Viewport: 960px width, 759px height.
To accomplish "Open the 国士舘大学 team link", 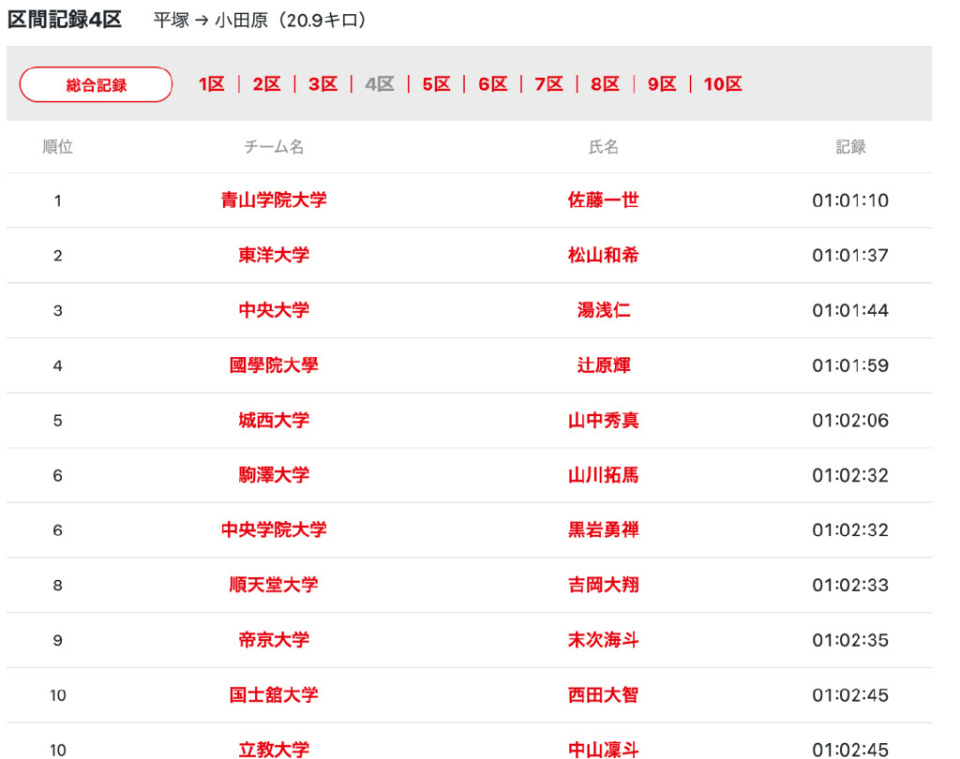I will [274, 695].
